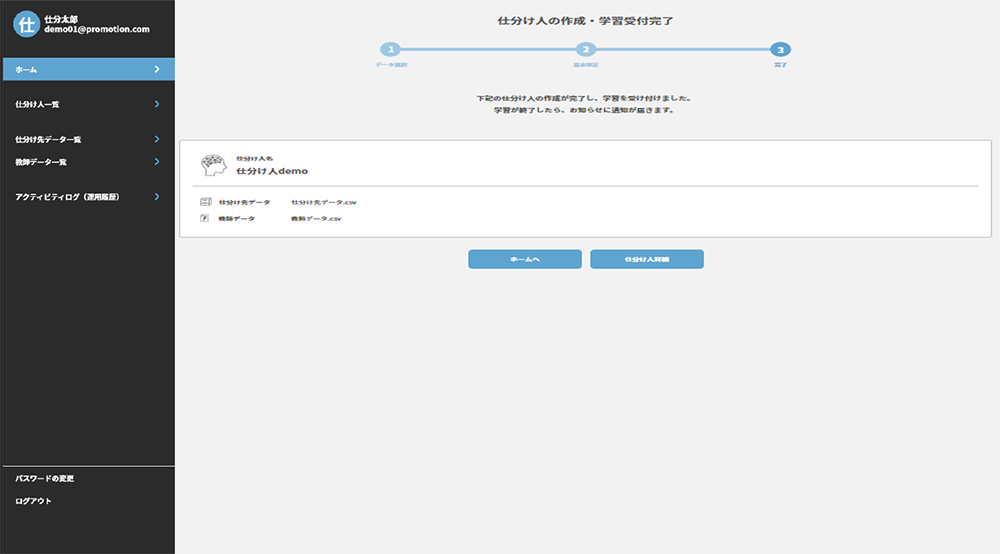Screen dimensions: 1000x554
Task: Expand the 仕分け先データ一覧 chevron arrow
Action: (x=157, y=140)
